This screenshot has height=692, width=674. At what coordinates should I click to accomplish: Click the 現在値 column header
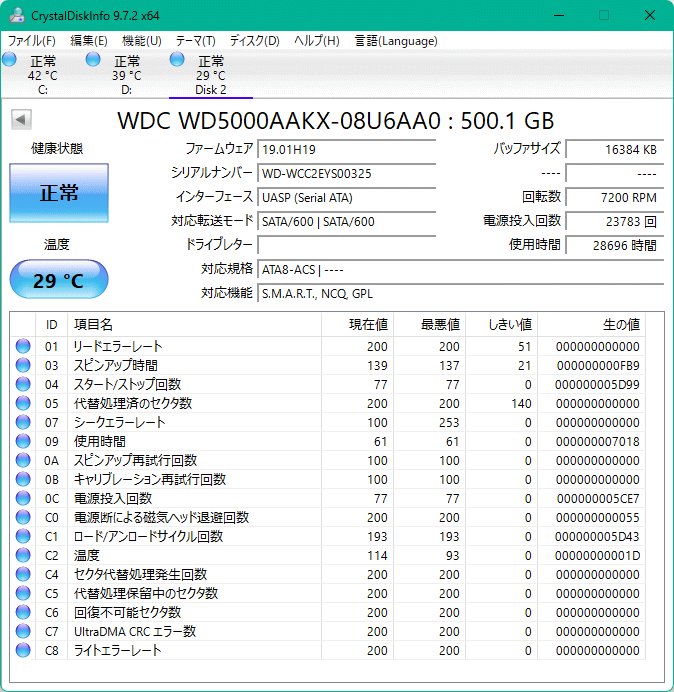(358, 325)
